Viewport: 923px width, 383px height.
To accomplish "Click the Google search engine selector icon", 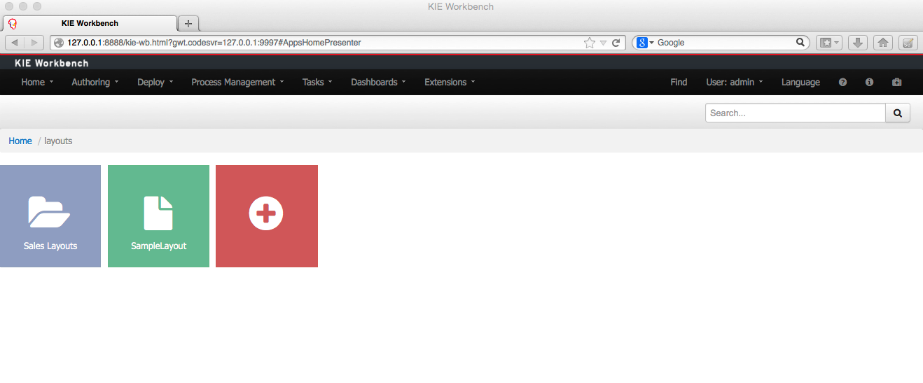I will (x=645, y=42).
